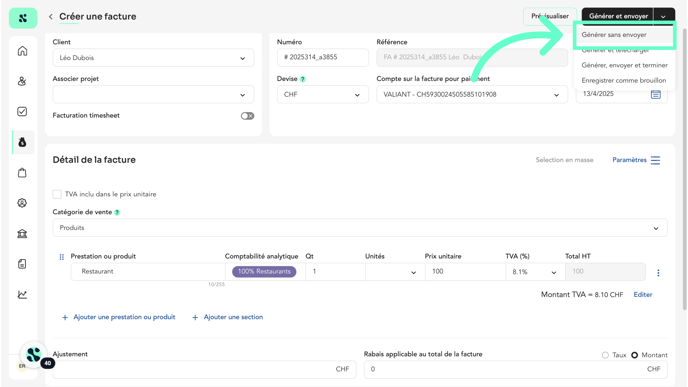Open the Associer projet dropdown
This screenshot has width=688, height=387.
pos(153,95)
